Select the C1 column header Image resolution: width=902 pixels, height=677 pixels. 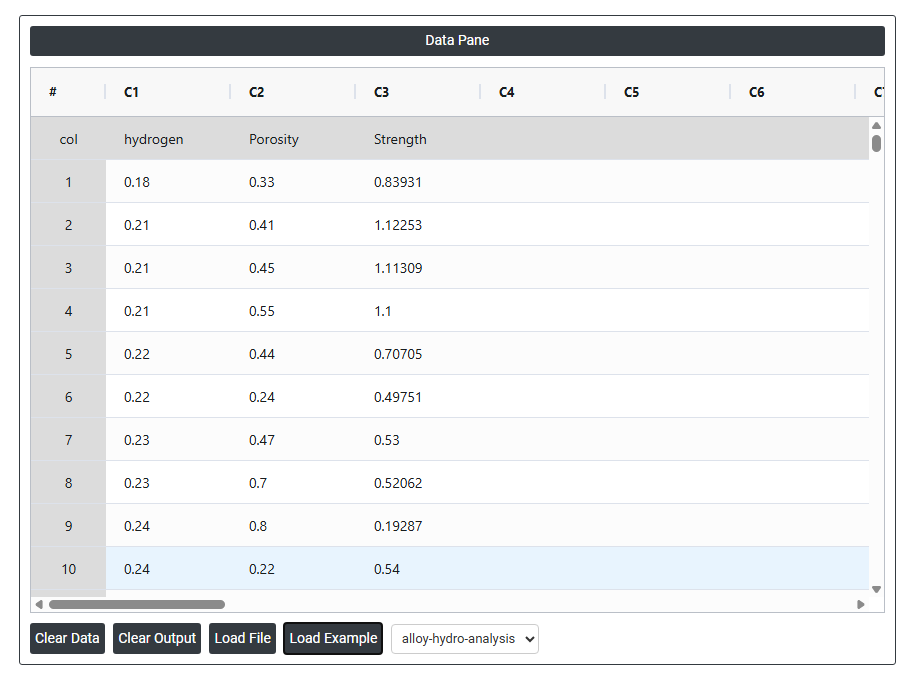[166, 92]
